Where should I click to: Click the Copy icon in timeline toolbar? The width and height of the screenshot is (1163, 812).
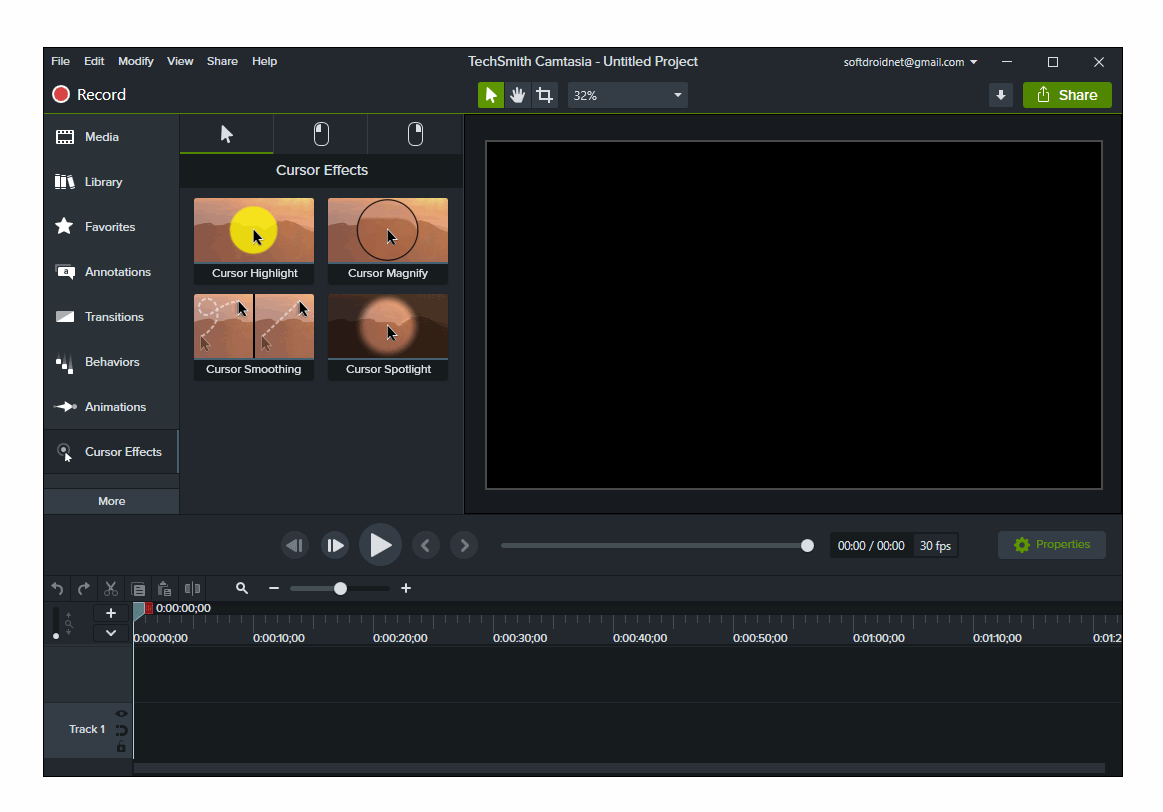138,589
